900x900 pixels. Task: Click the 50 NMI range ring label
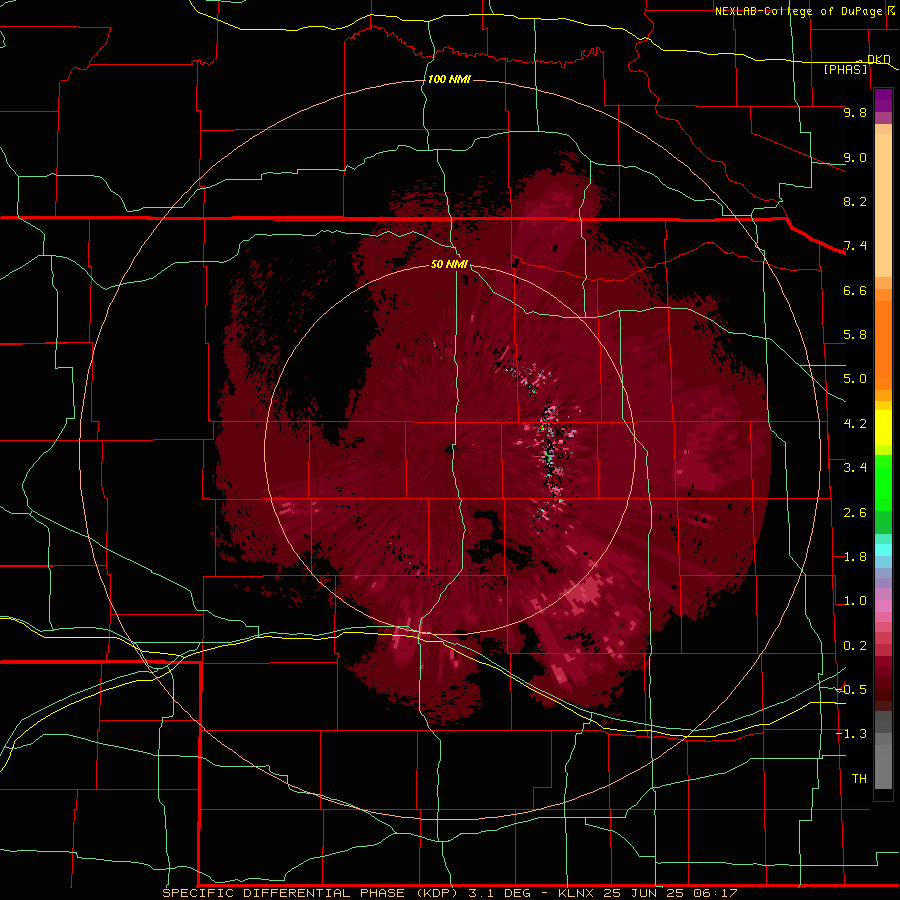(449, 264)
